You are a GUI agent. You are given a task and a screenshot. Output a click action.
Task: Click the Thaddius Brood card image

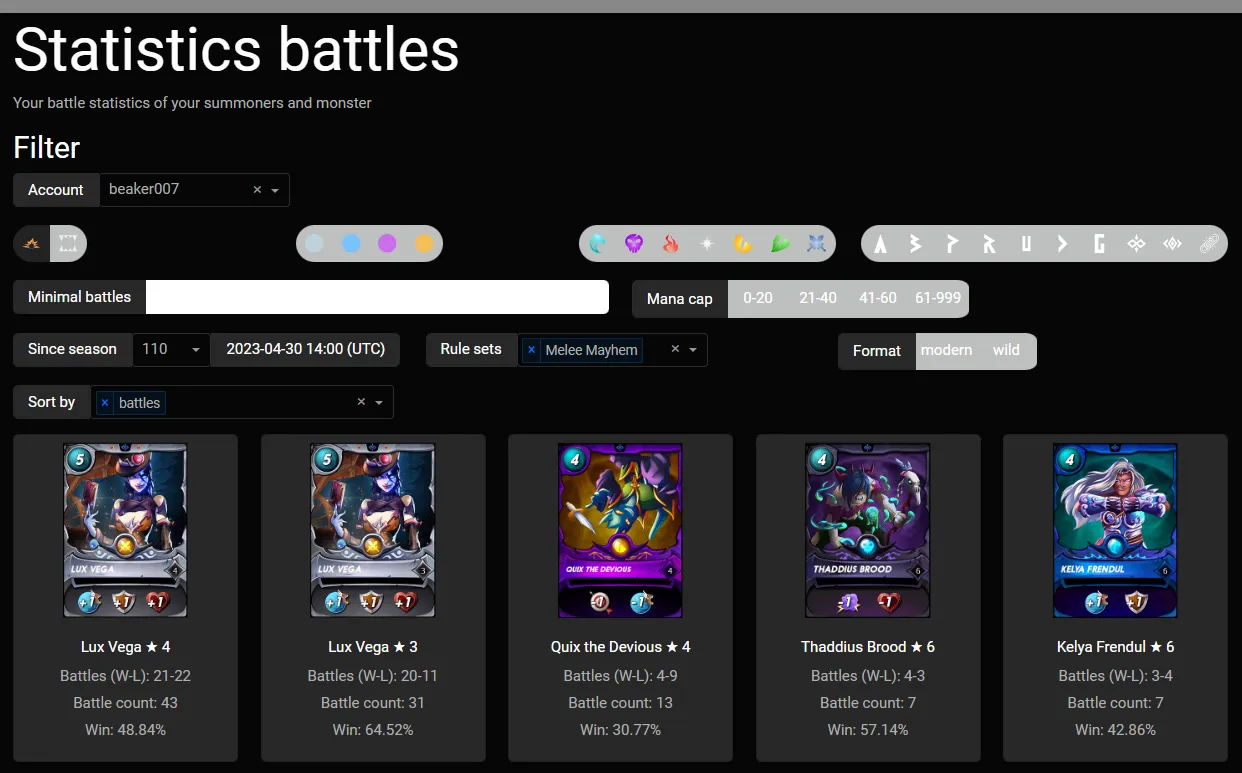click(868, 530)
